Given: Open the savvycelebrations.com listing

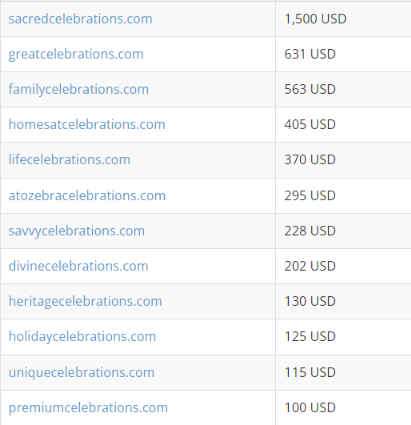Looking at the screenshot, I should [x=76, y=231].
